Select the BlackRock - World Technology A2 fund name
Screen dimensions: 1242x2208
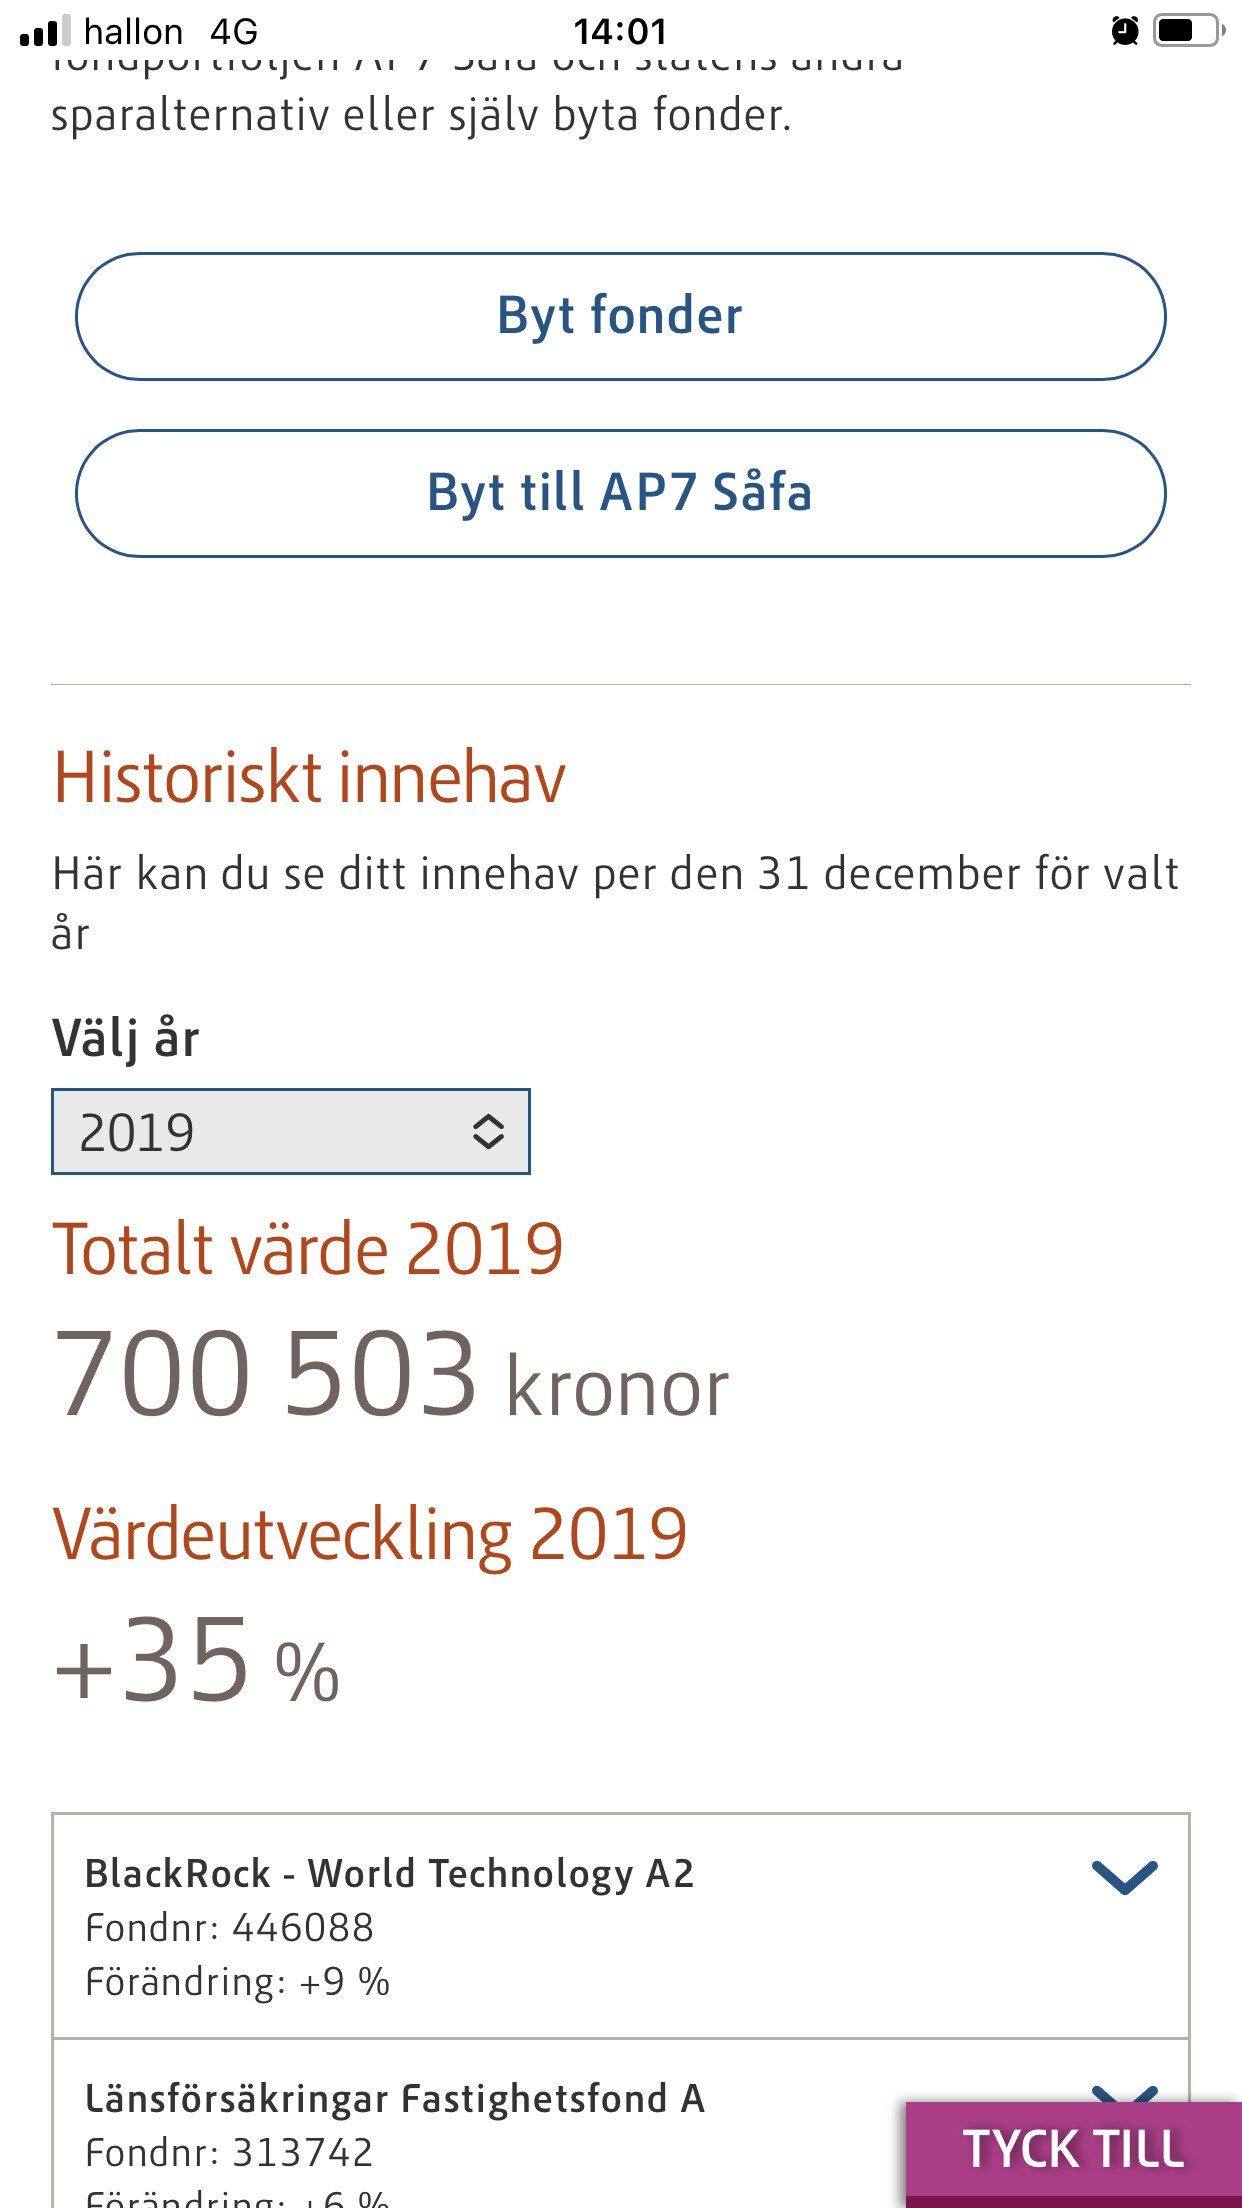point(389,1873)
